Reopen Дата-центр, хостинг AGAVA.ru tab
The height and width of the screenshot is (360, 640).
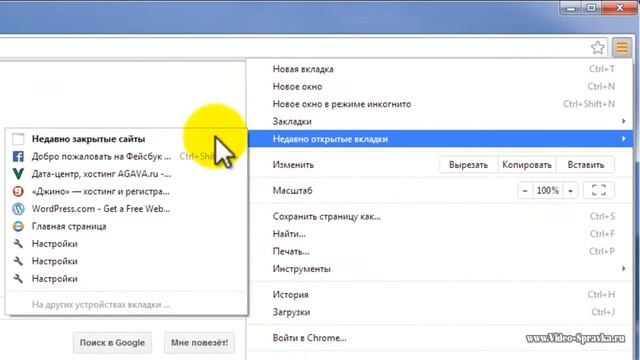[127, 174]
